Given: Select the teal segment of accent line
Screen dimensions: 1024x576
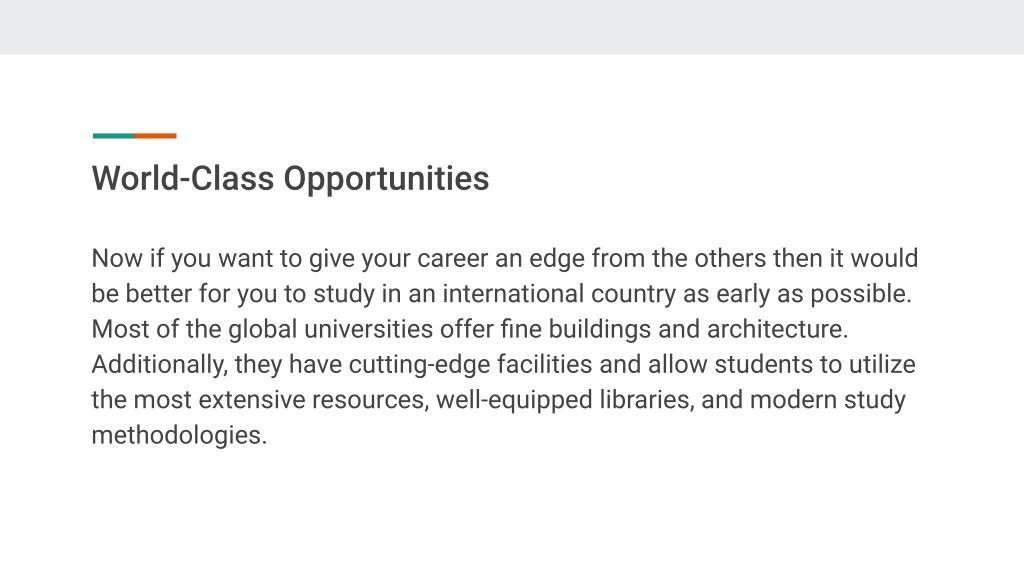Looking at the screenshot, I should (x=114, y=136).
